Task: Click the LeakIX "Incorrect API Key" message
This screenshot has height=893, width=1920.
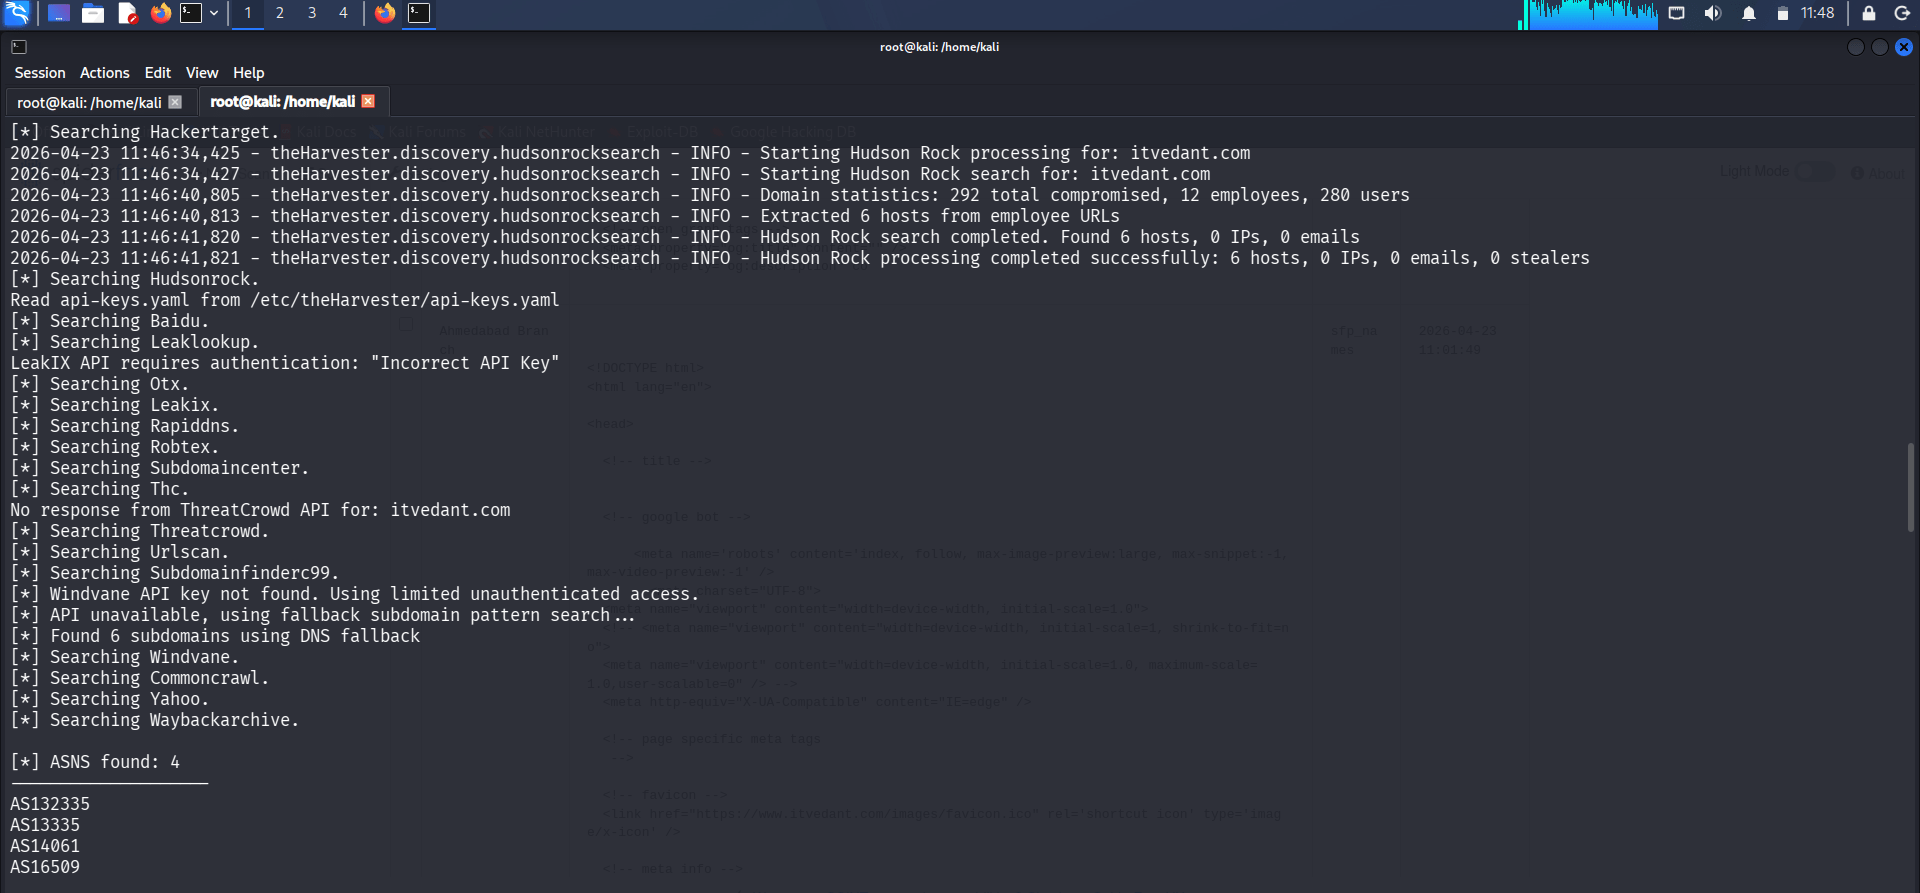Action: click(x=285, y=363)
